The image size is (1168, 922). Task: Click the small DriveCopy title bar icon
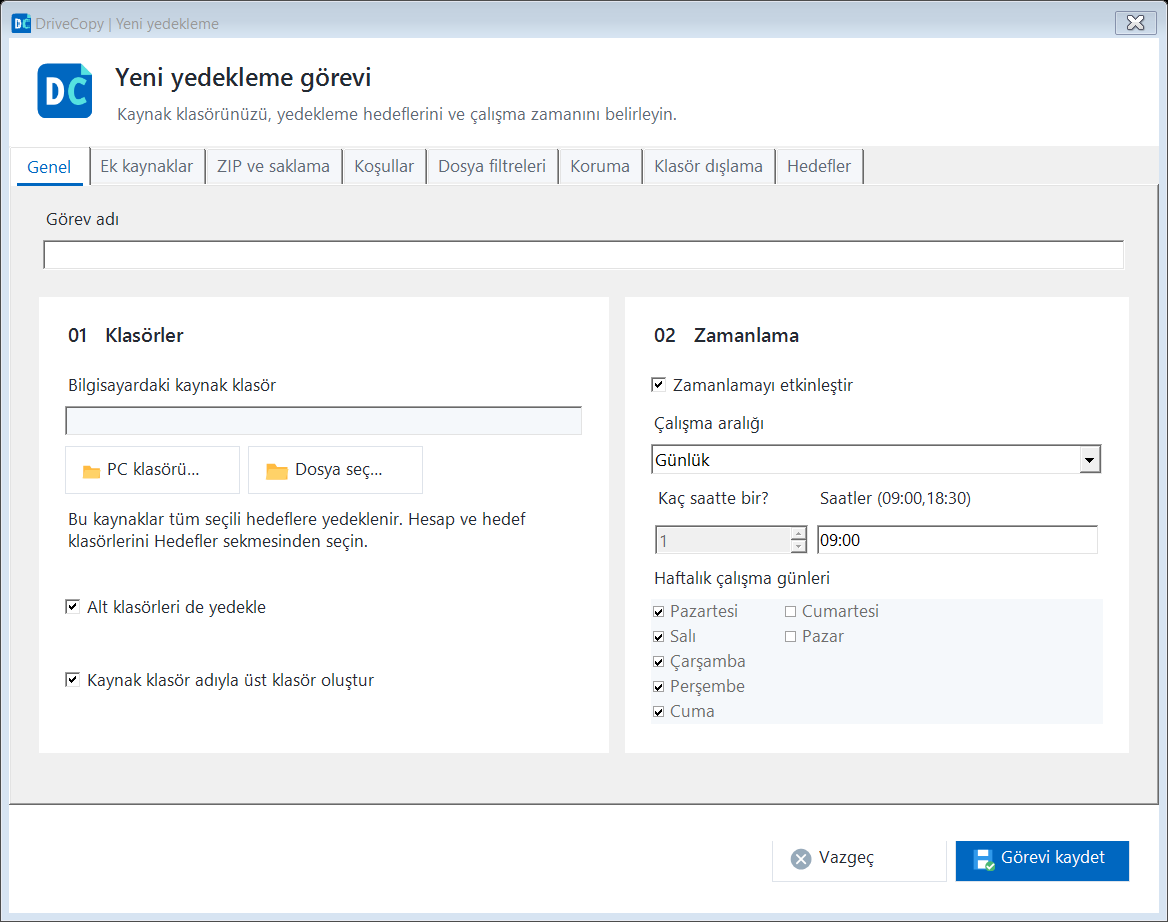22,23
